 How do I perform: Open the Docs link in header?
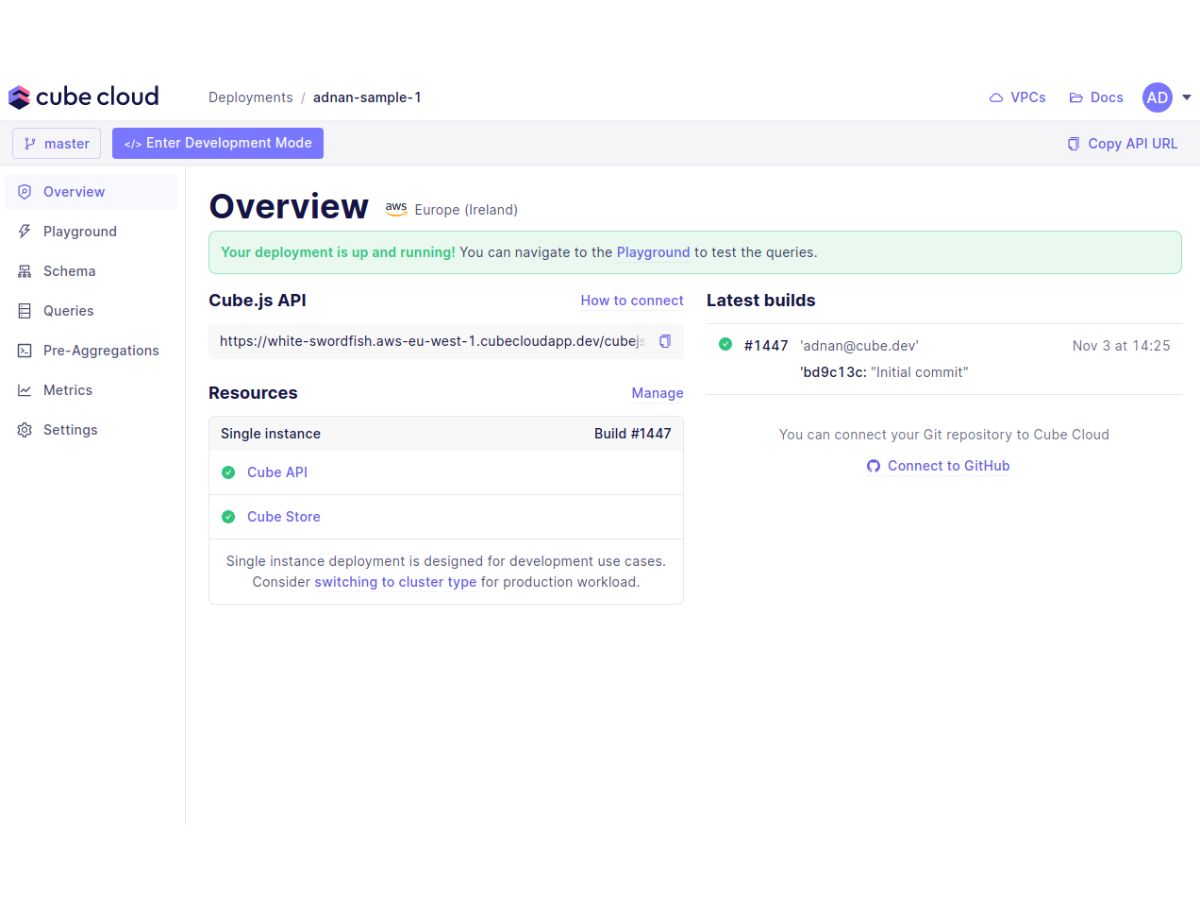pyautogui.click(x=1096, y=97)
